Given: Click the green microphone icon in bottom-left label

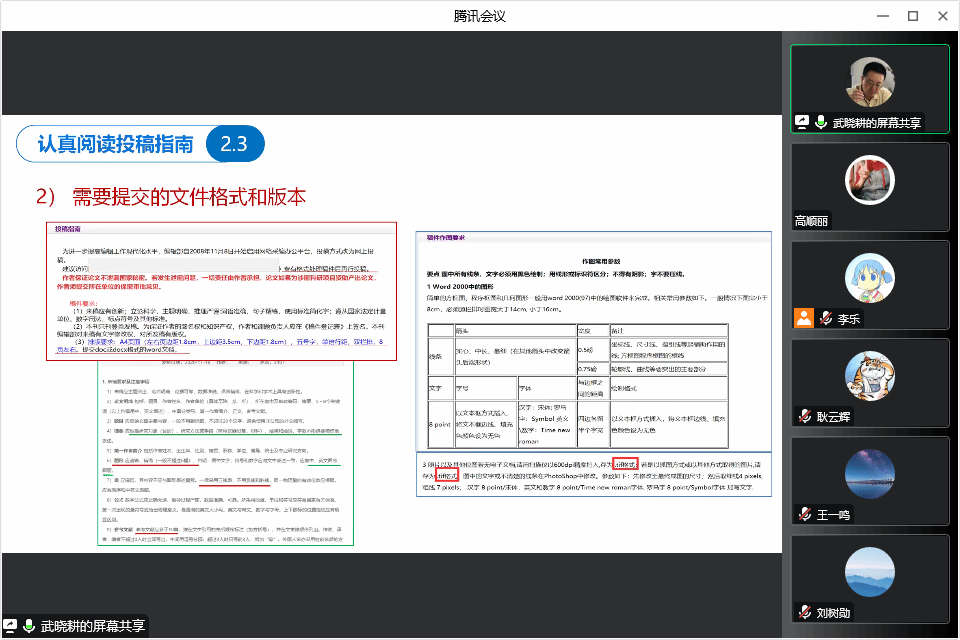Looking at the screenshot, I should click(29, 627).
